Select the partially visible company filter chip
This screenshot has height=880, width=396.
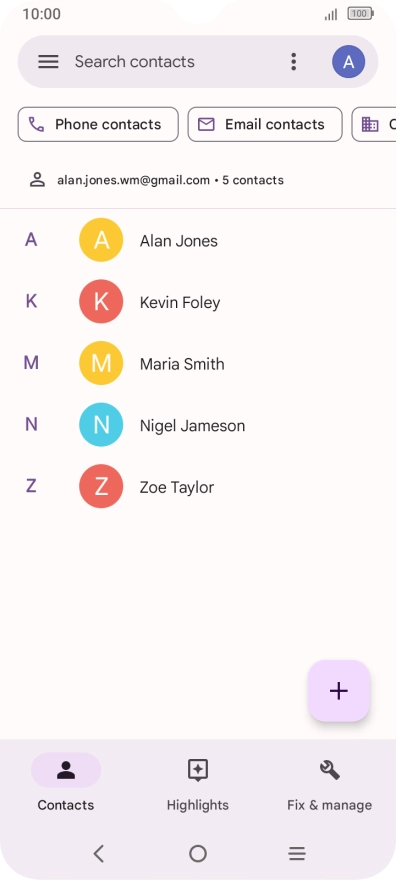[374, 125]
